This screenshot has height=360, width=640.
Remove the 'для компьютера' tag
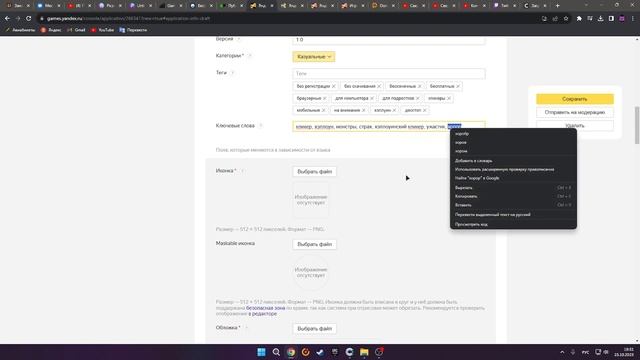(x=372, y=98)
